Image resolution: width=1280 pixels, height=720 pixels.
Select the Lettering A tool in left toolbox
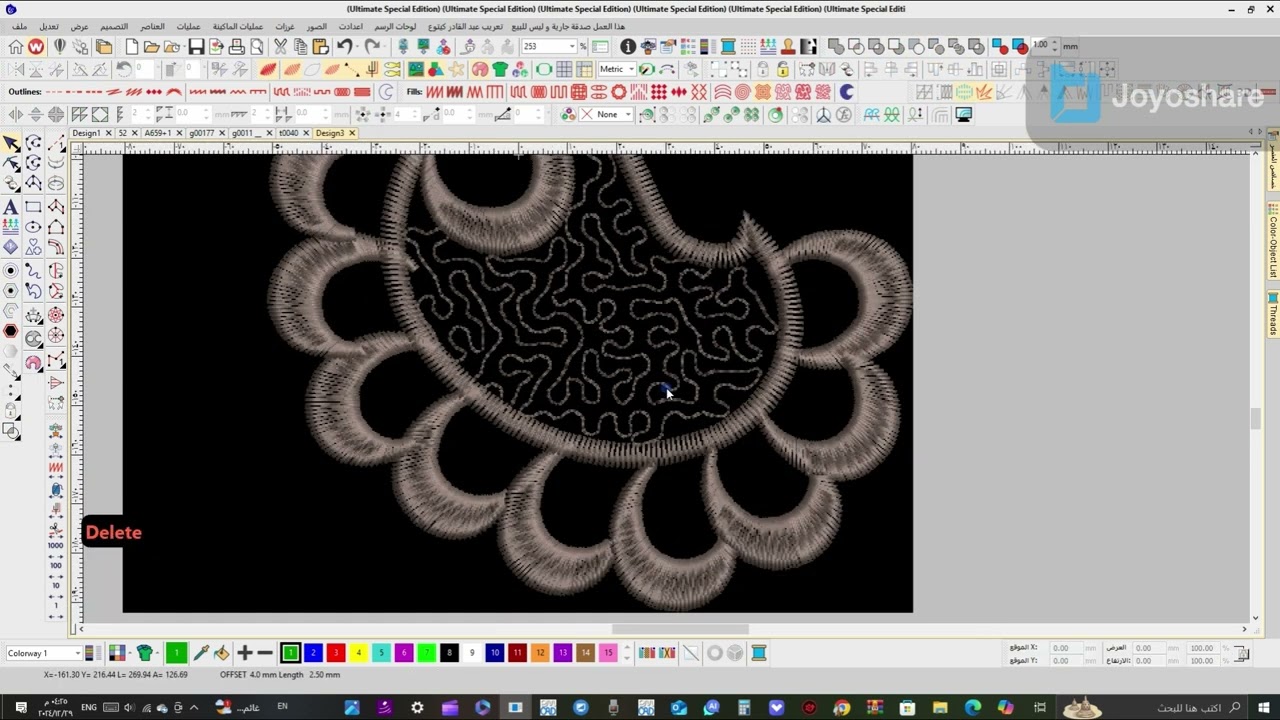pos(11,207)
